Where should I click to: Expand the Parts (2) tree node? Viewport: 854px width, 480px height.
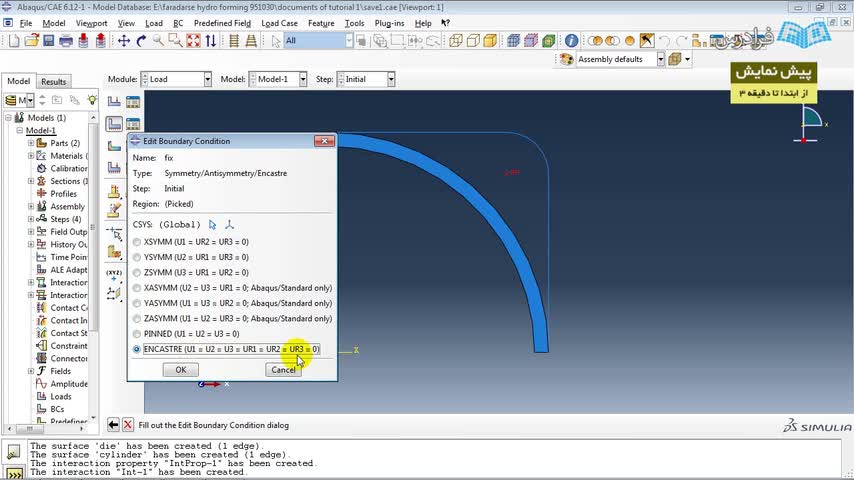coord(31,143)
